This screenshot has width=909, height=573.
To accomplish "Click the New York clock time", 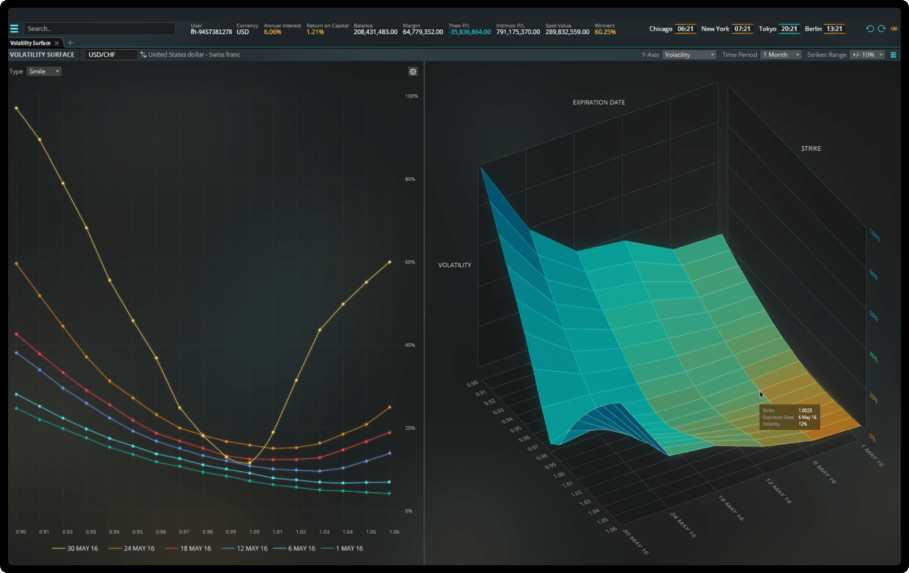I will pyautogui.click(x=742, y=29).
